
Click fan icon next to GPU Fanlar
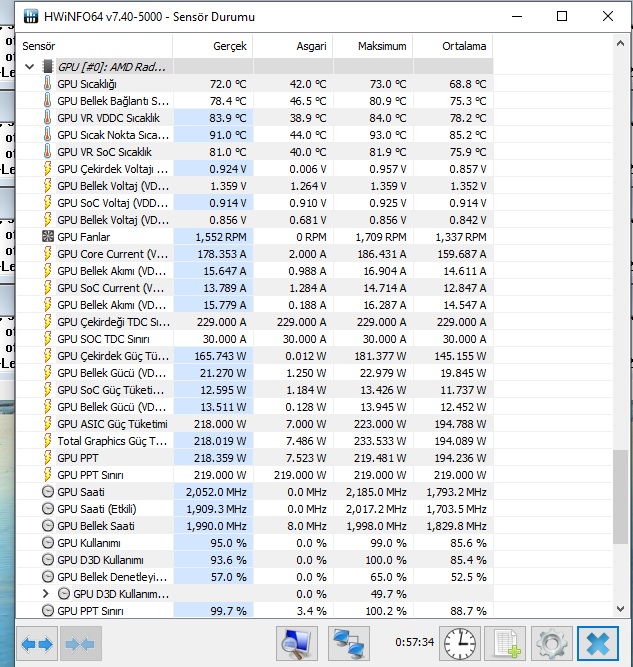[x=48, y=237]
